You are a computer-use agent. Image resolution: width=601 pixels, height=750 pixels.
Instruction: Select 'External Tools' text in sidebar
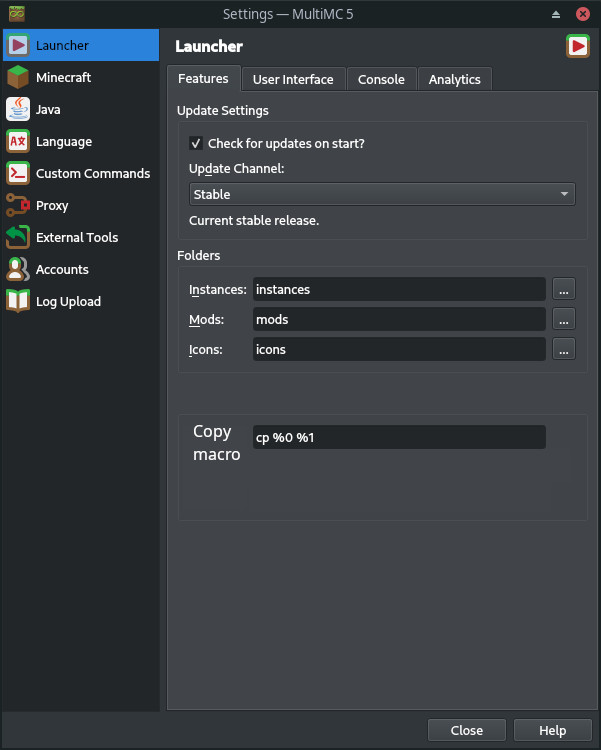click(x=77, y=238)
